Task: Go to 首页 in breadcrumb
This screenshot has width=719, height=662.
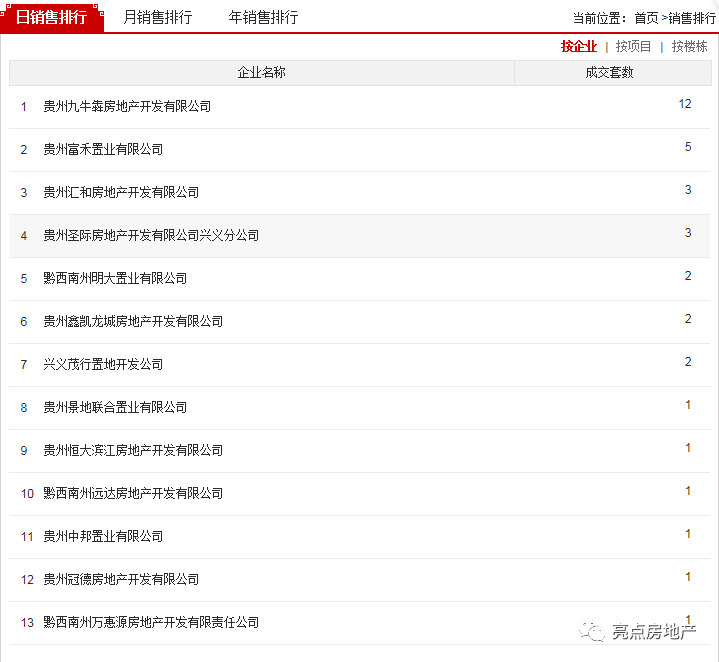Action: point(646,18)
